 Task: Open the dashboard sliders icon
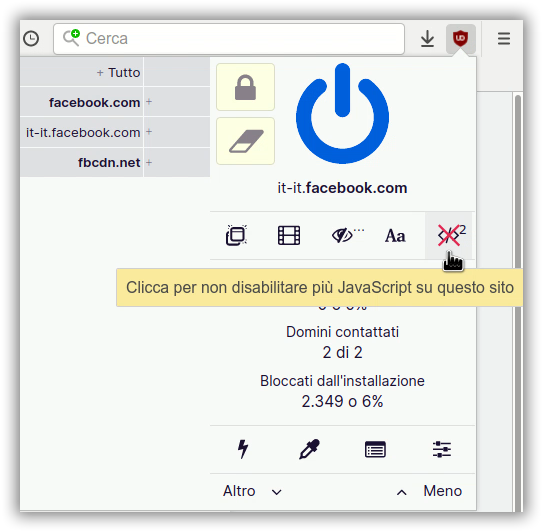pyautogui.click(x=442, y=449)
